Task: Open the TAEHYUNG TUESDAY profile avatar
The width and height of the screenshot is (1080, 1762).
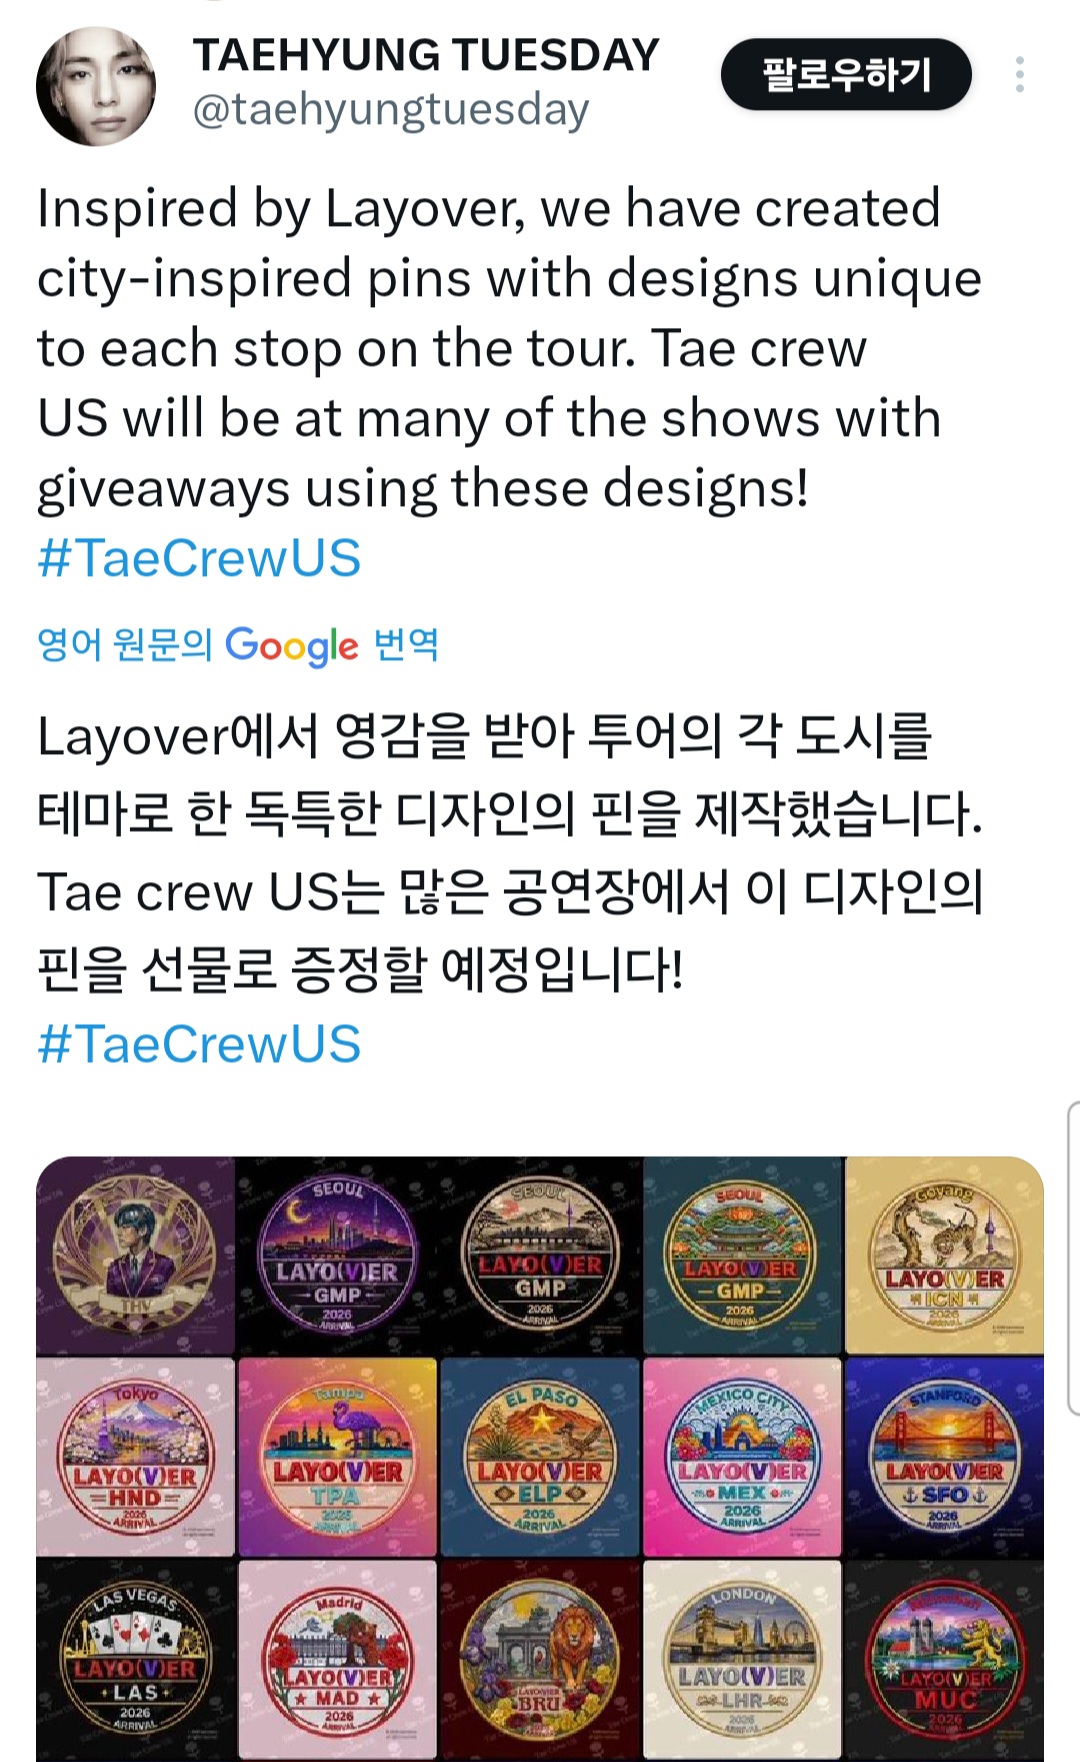Action: (x=96, y=86)
